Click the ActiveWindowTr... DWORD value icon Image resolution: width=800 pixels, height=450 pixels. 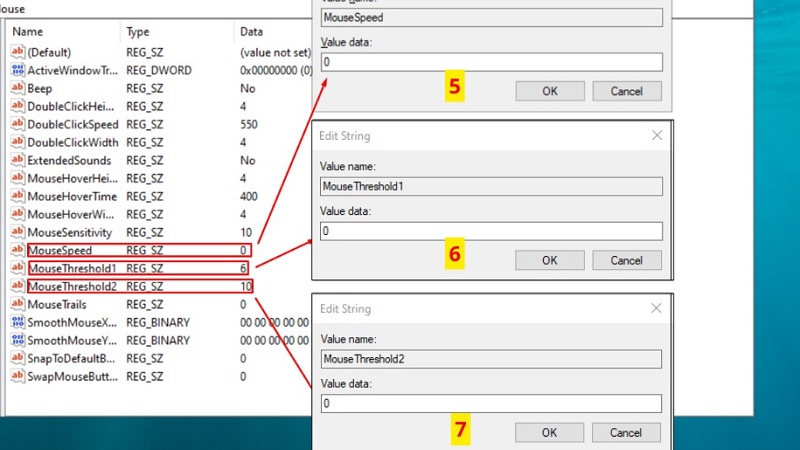click(x=17, y=70)
